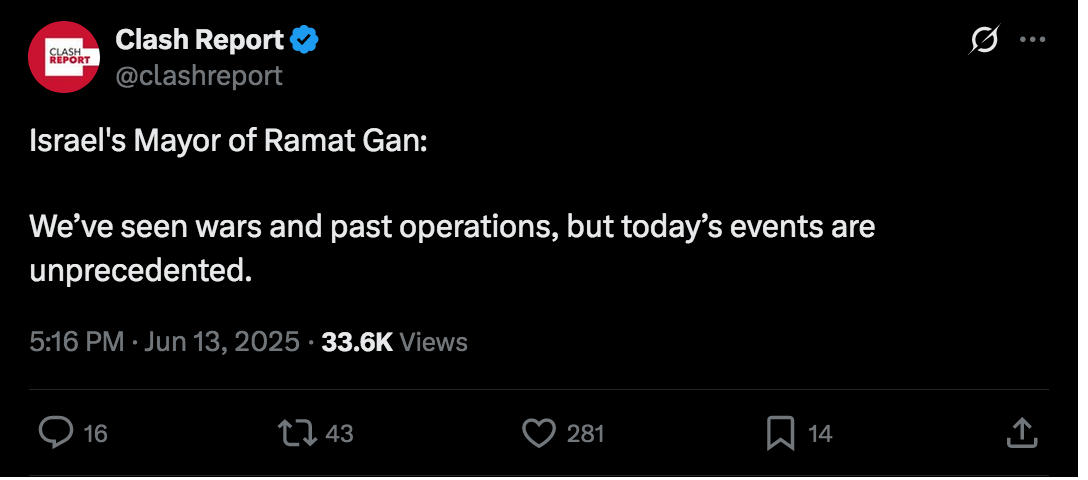Open the three-dot more options menu
1088x480 pixels.
[x=1032, y=40]
